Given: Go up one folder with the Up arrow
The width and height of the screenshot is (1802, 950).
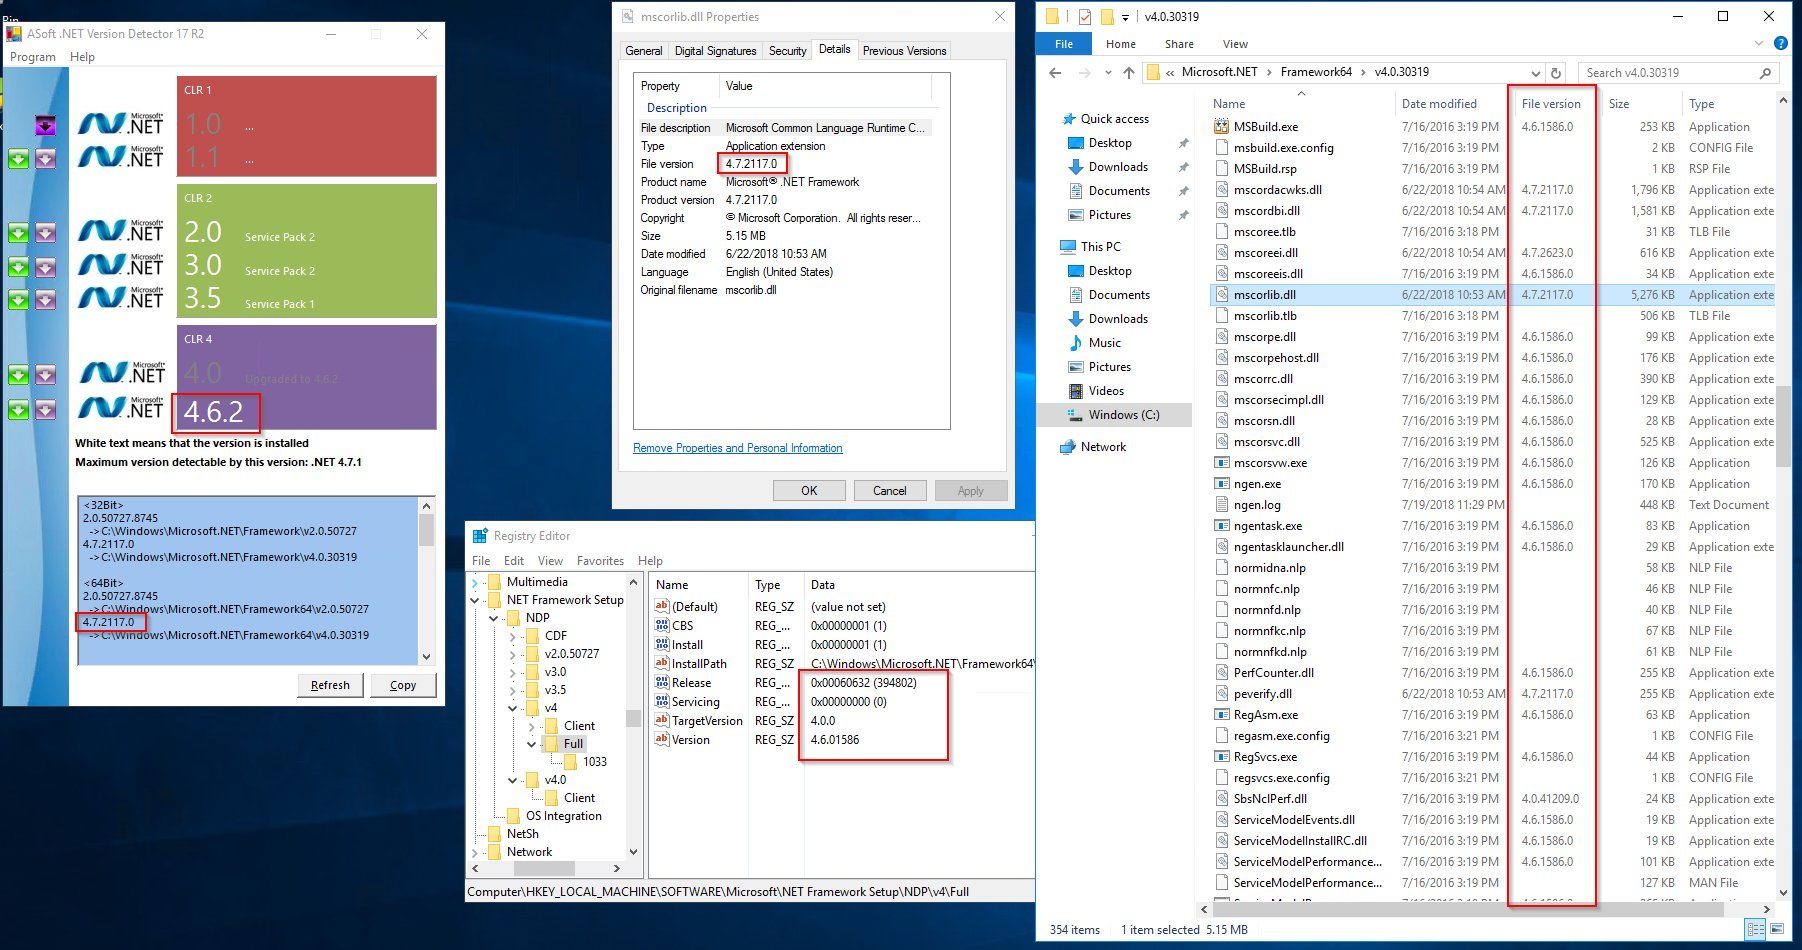Looking at the screenshot, I should [x=1129, y=73].
